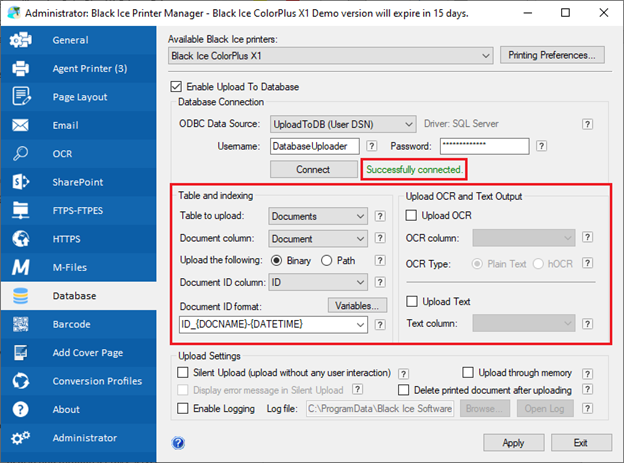Viewport: 624px width, 463px height.
Task: Click the Page Layout icon
Action: click(21, 96)
